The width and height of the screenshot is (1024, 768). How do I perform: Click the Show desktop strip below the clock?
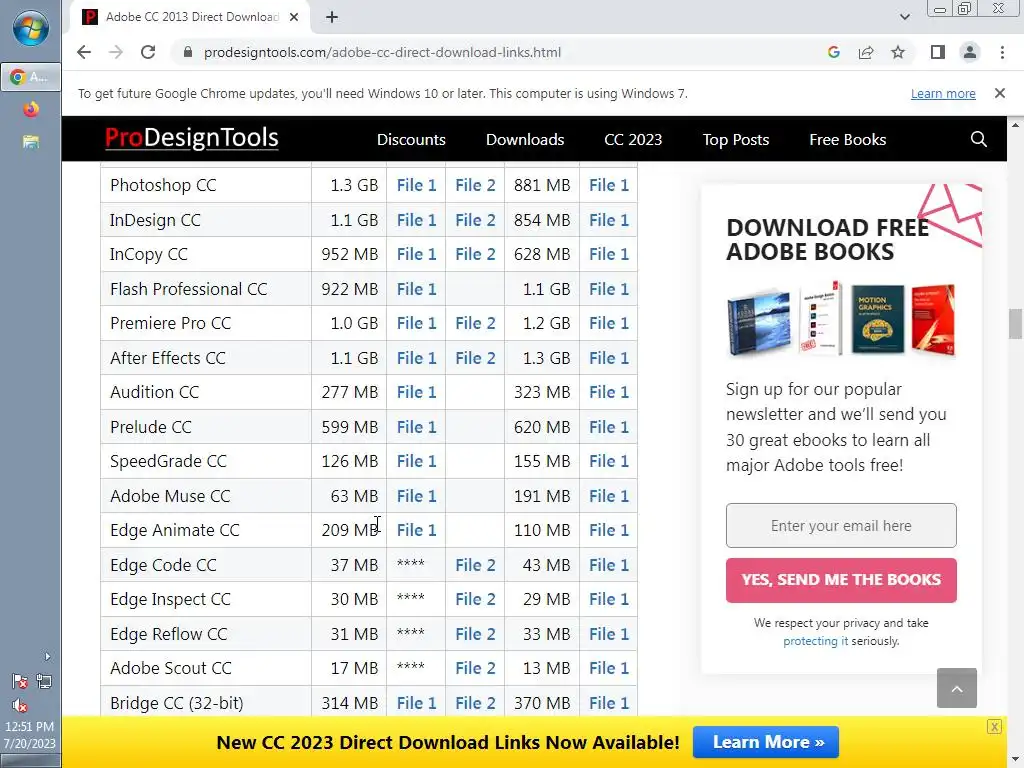point(31,761)
